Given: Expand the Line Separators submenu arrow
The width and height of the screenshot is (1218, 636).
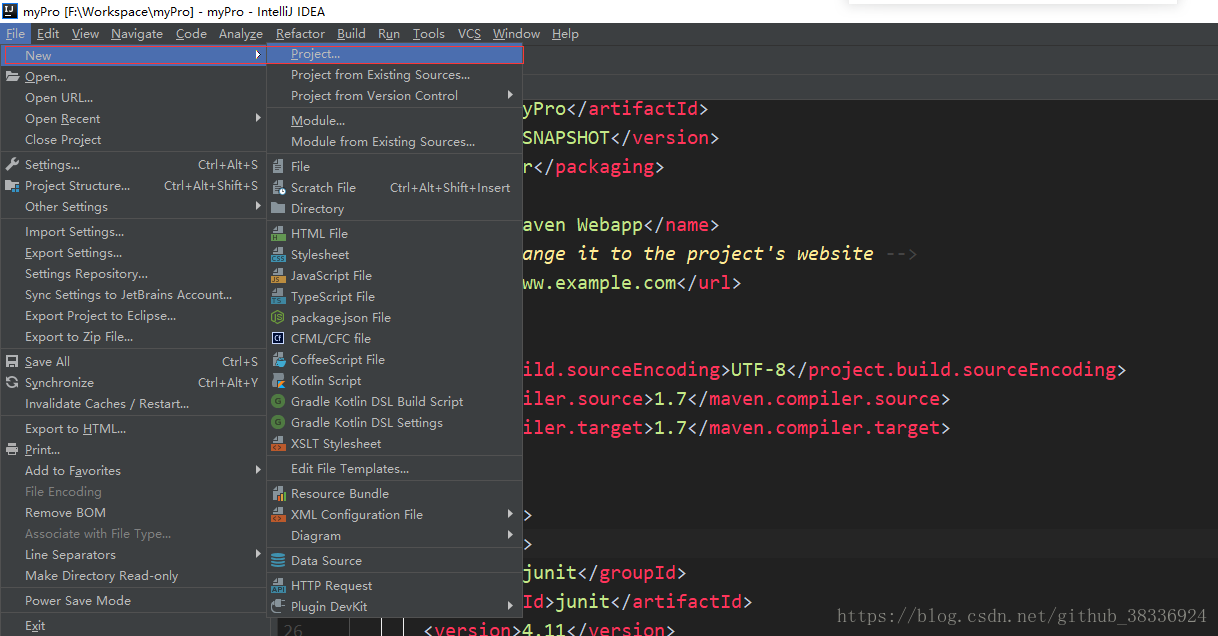Looking at the screenshot, I should (258, 554).
